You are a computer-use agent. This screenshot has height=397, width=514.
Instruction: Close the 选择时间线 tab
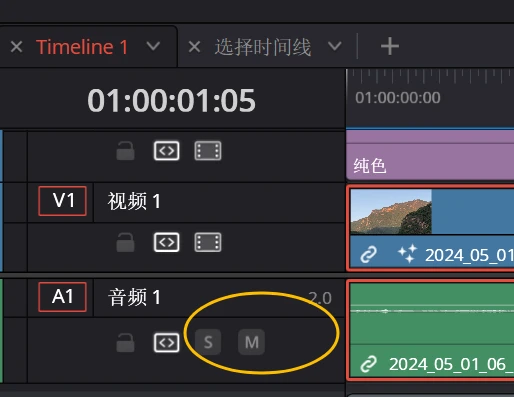[x=194, y=47]
